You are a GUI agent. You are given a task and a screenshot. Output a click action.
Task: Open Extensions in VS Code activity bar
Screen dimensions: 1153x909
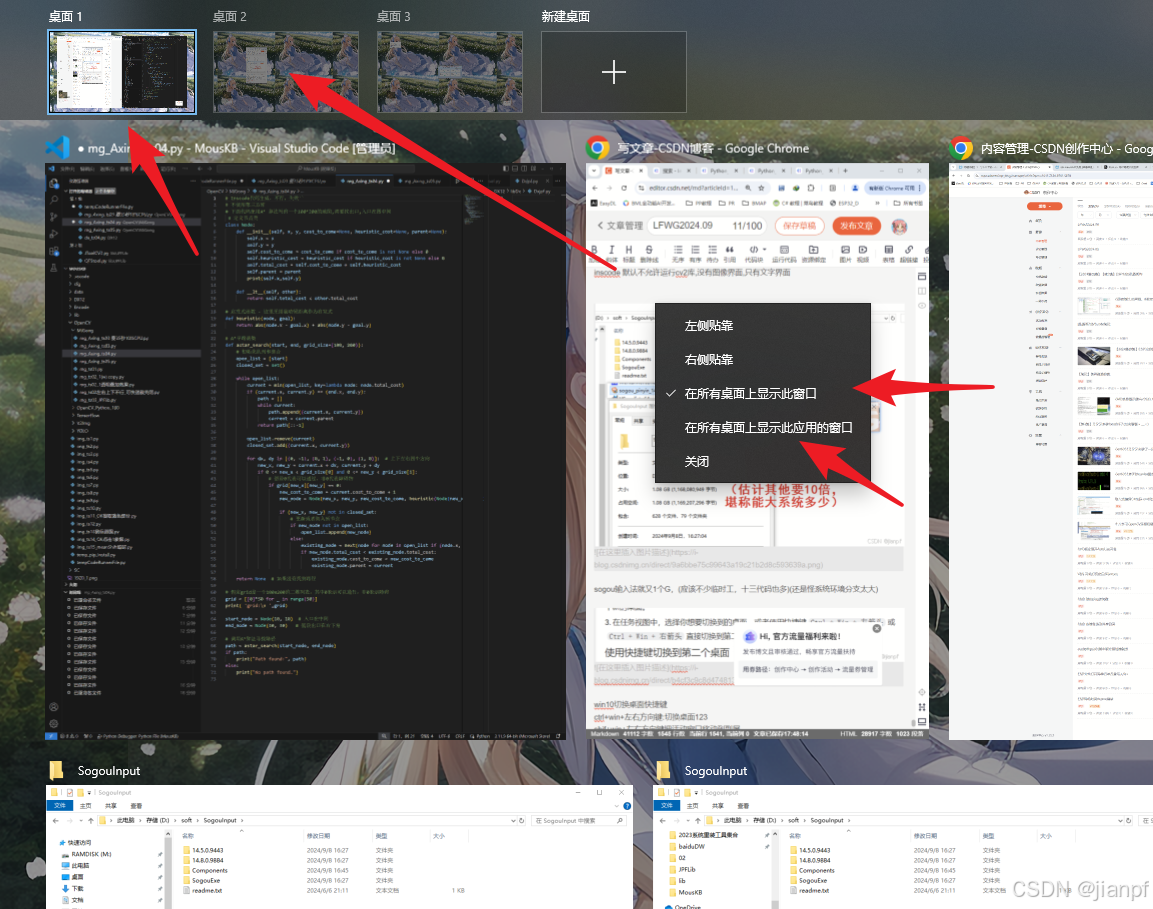[54, 252]
